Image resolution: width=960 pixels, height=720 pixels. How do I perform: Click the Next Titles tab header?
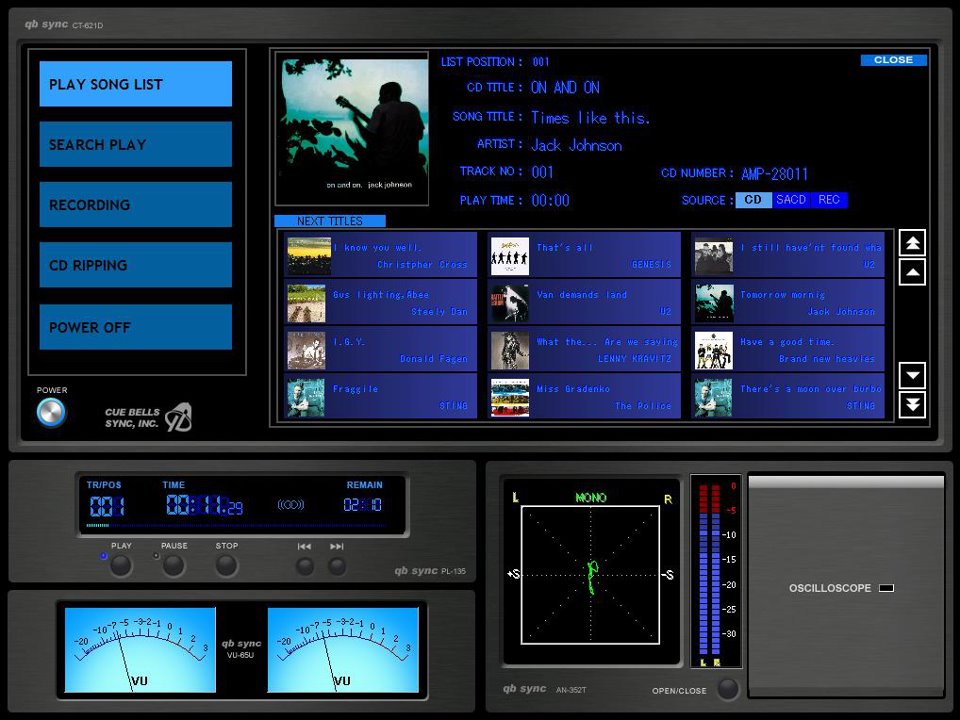(330, 221)
